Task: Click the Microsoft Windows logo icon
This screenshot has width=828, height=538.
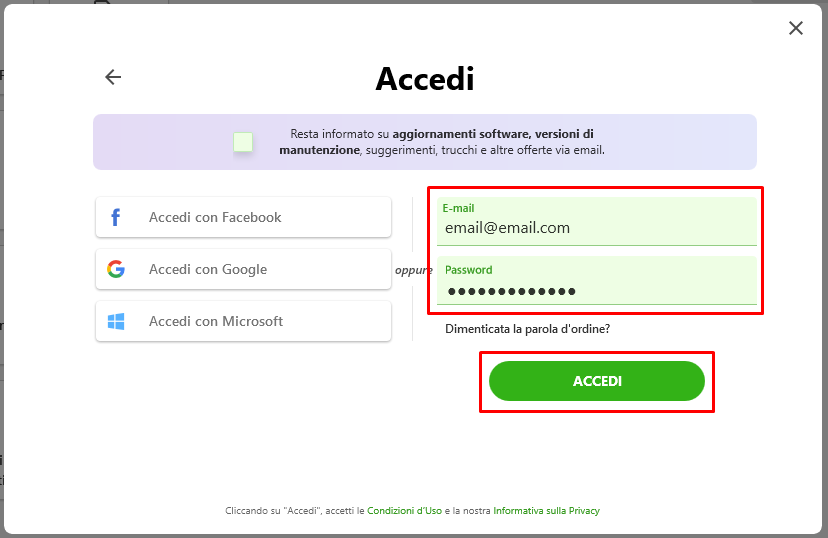Action: [116, 321]
